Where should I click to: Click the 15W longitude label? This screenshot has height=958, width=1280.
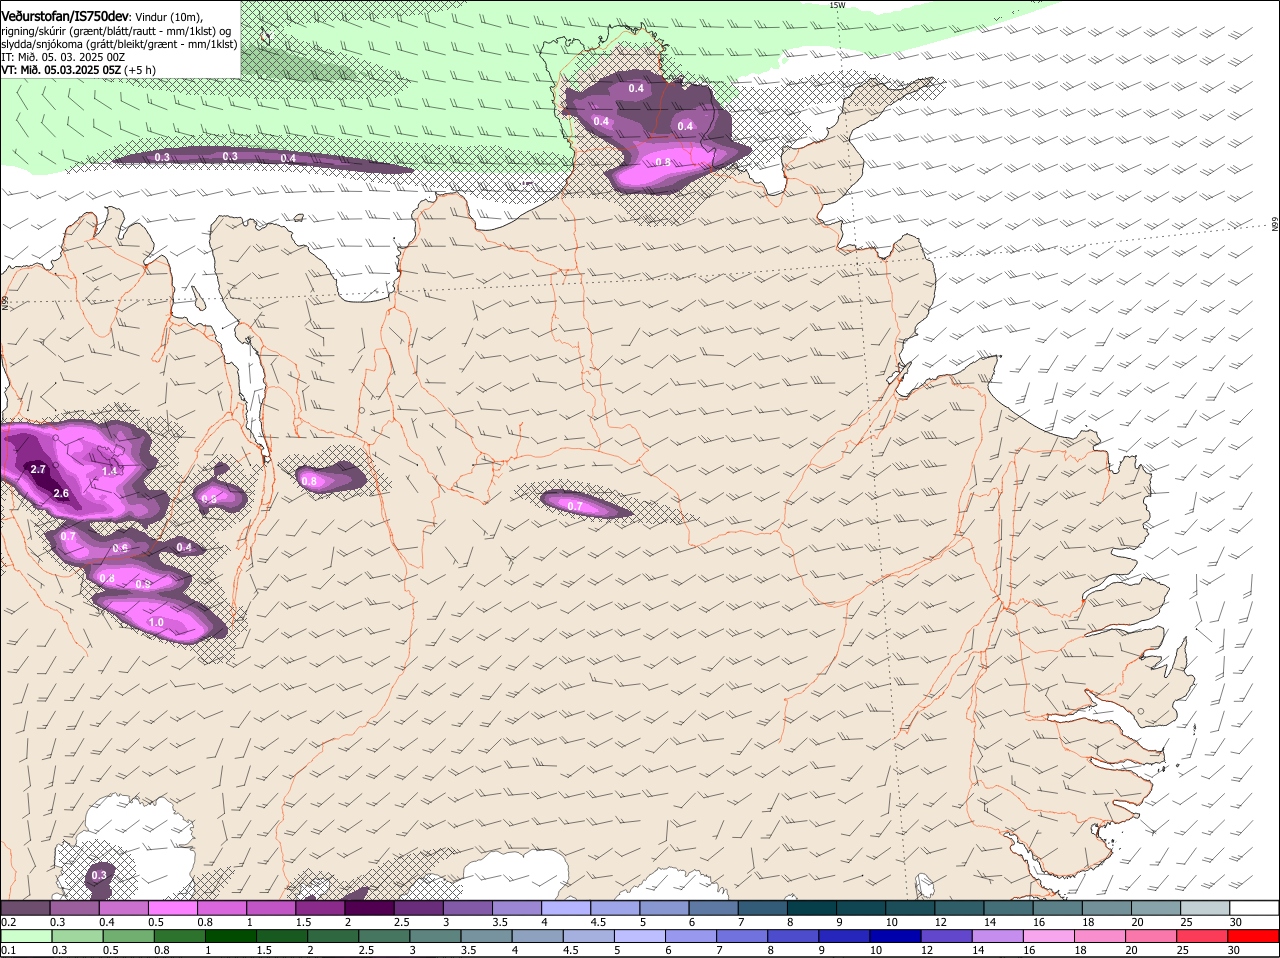point(837,5)
